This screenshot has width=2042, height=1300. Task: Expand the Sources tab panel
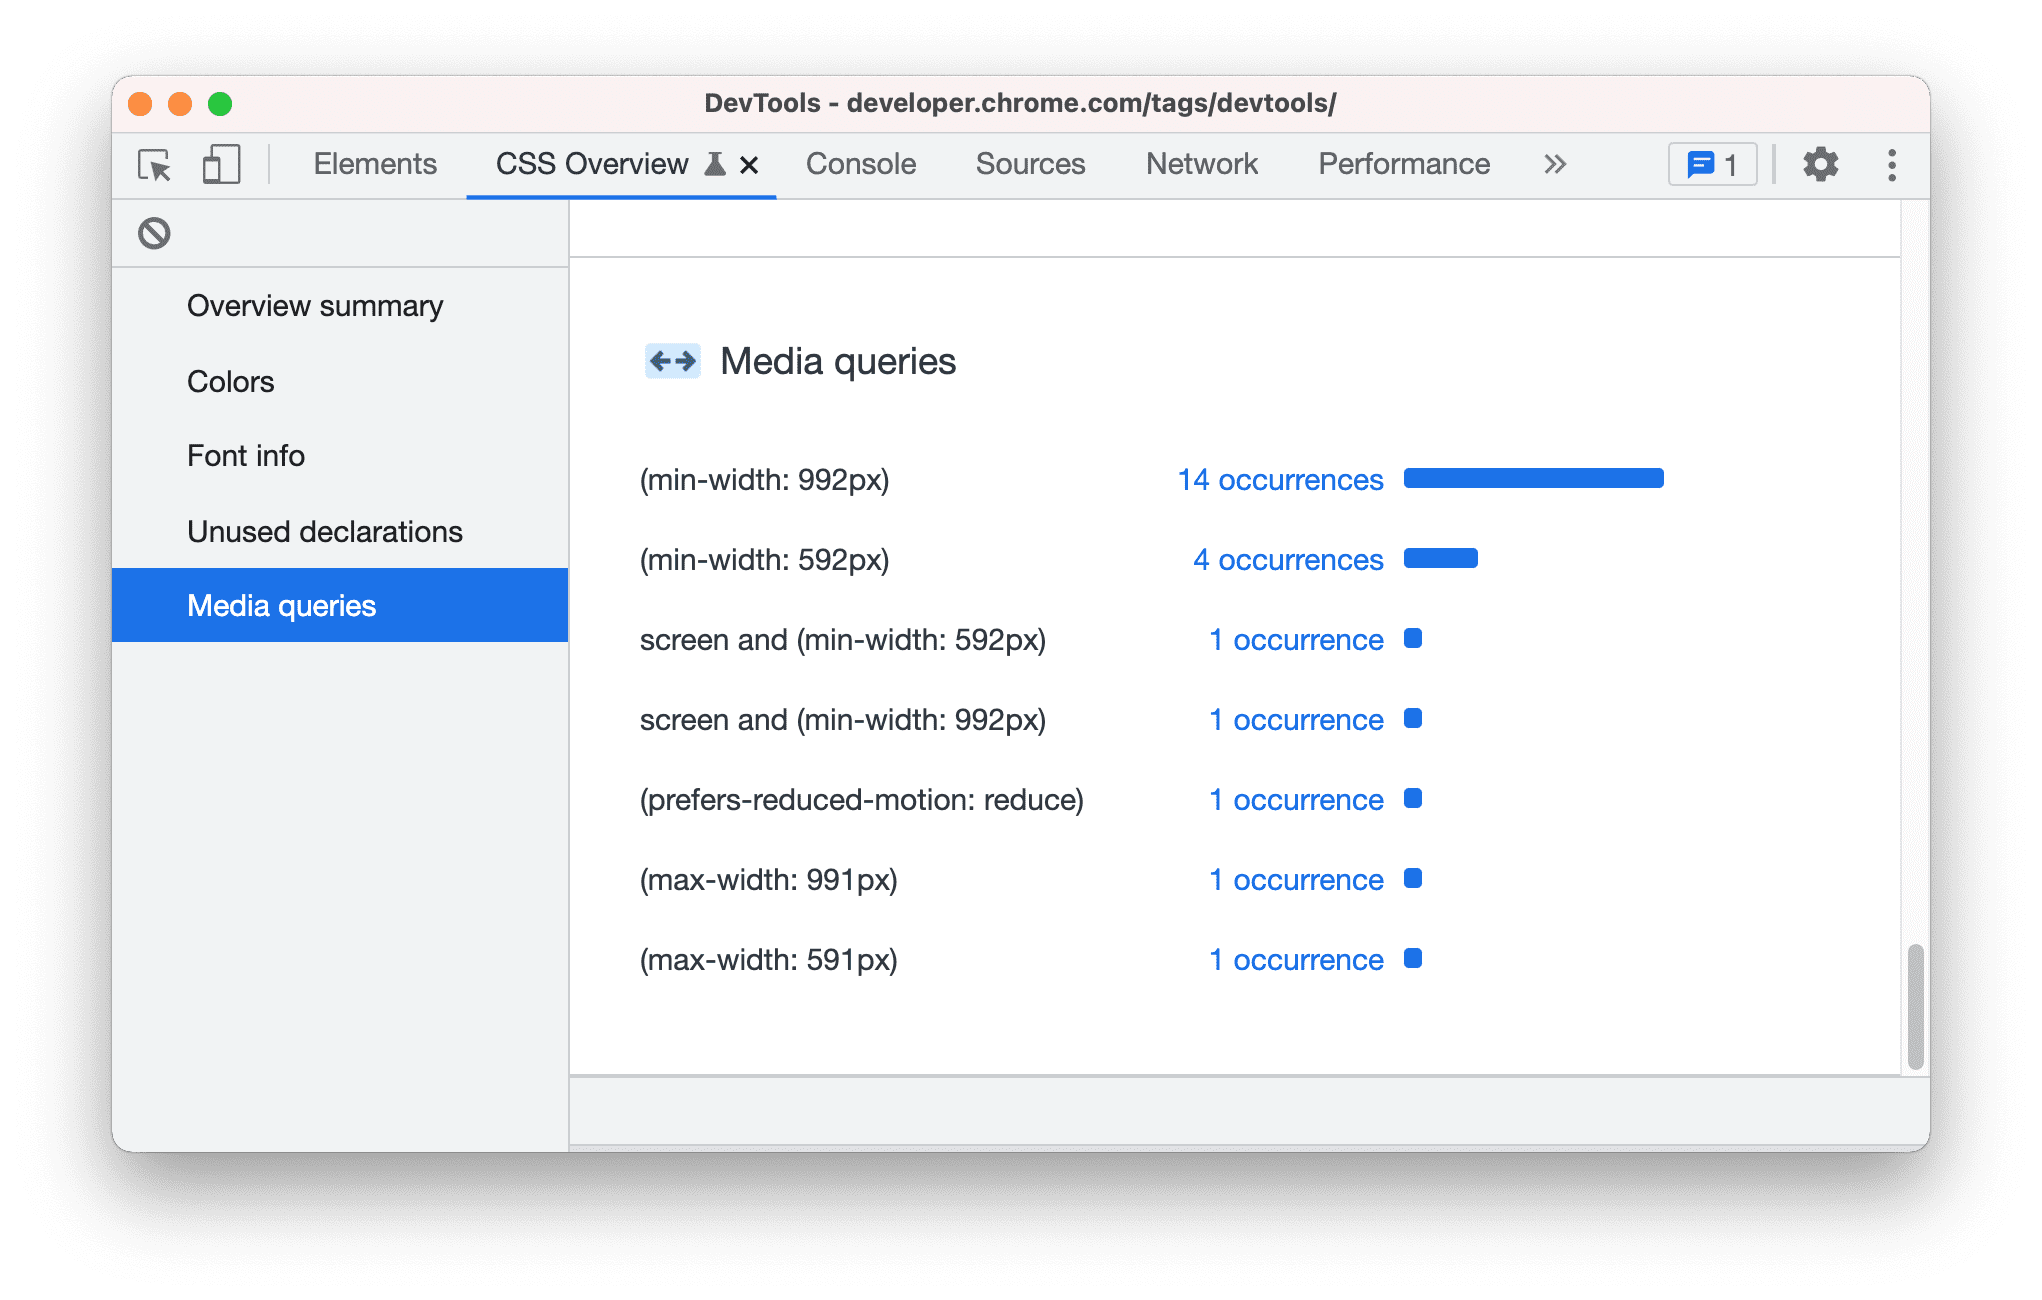click(1030, 164)
